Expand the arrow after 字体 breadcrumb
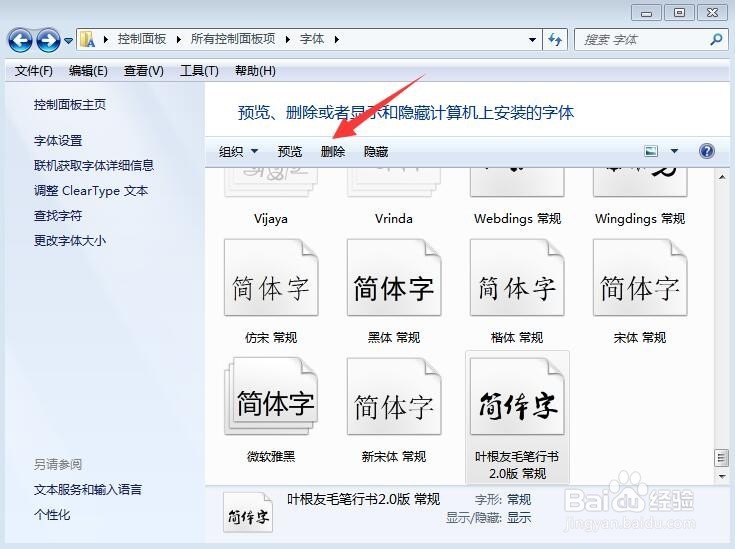This screenshot has width=735, height=549. pos(337,39)
